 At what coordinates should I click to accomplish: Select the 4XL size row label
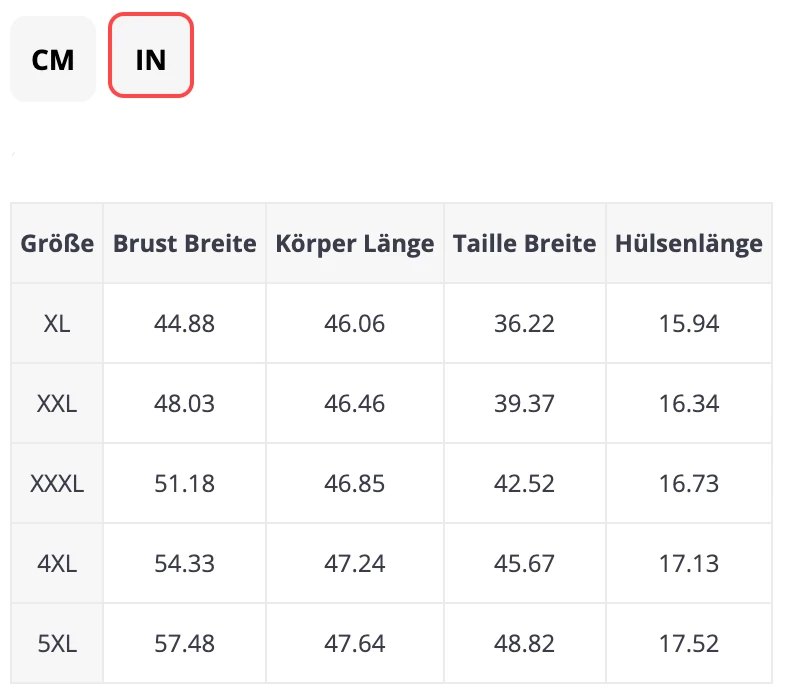pos(58,563)
